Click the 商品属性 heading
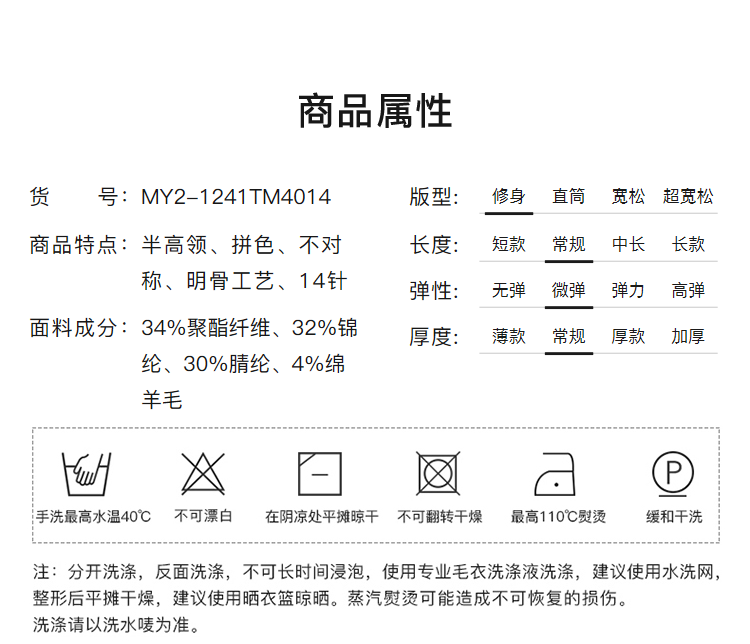This screenshot has height=644, width=750. (375, 112)
